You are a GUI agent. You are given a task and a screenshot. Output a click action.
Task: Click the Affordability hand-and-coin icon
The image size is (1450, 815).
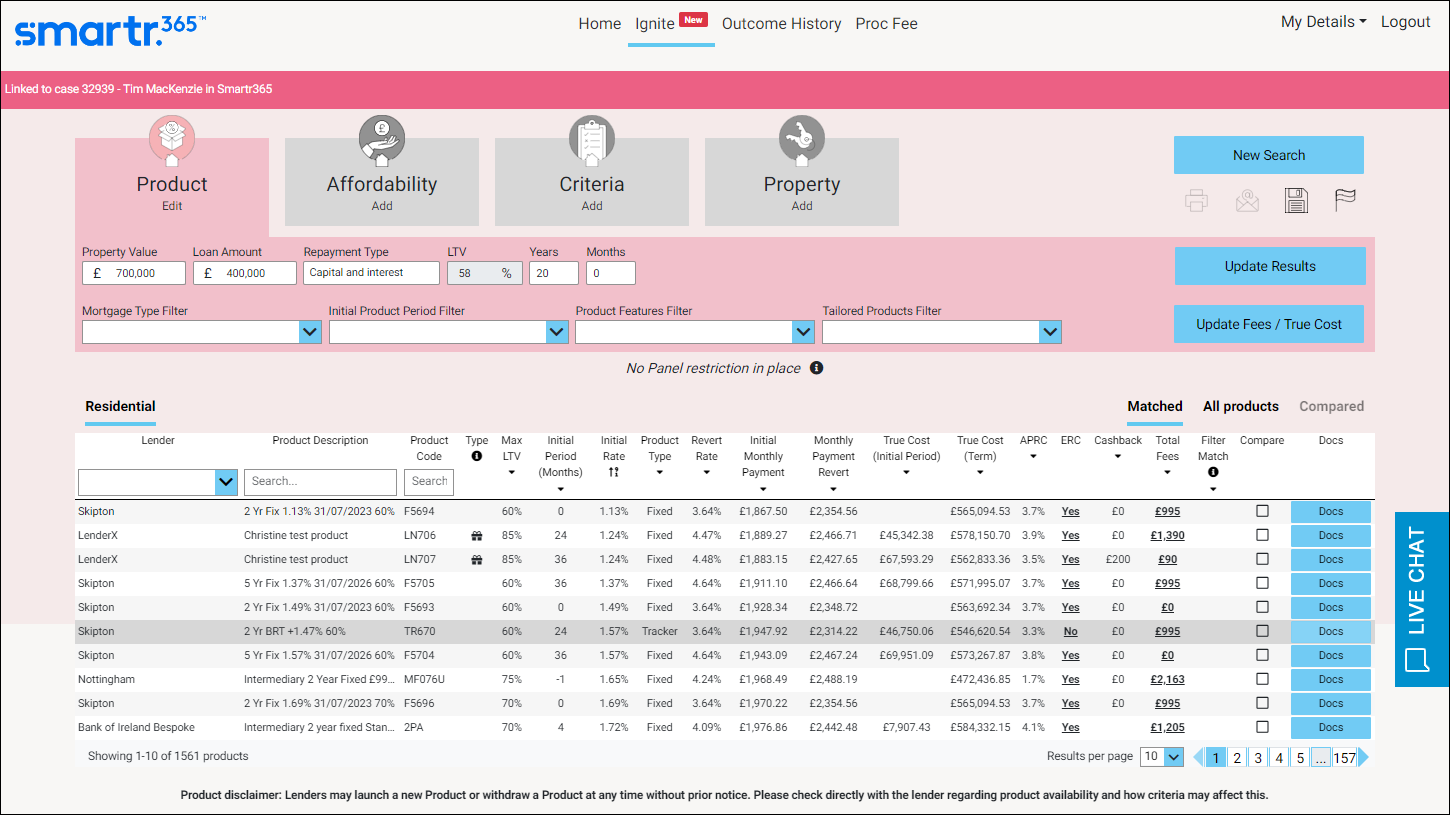[x=382, y=140]
